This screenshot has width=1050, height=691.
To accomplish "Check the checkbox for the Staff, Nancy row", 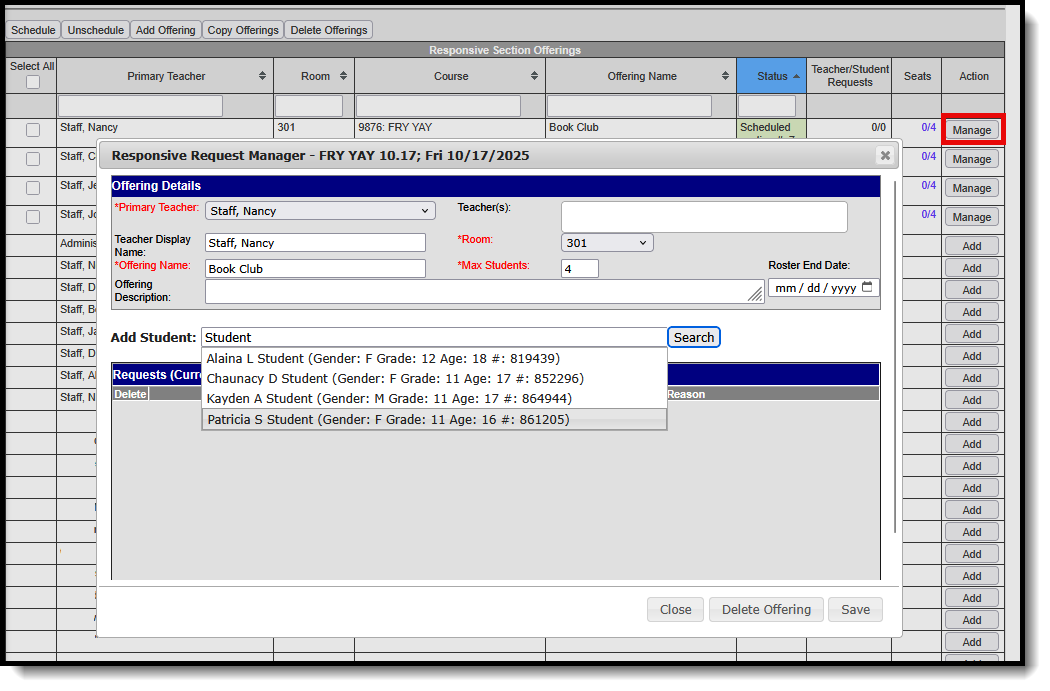I will (31, 128).
